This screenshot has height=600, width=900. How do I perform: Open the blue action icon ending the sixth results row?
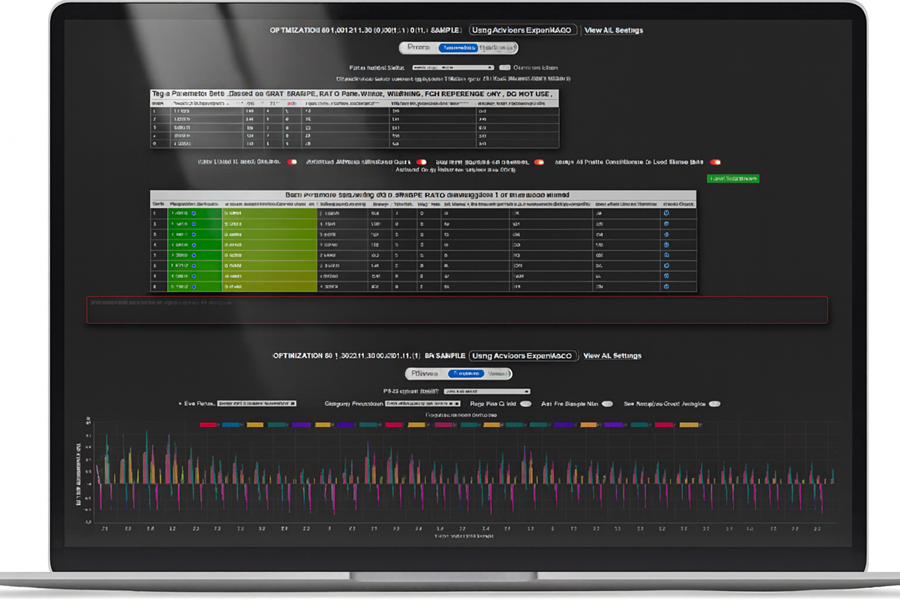click(x=666, y=266)
